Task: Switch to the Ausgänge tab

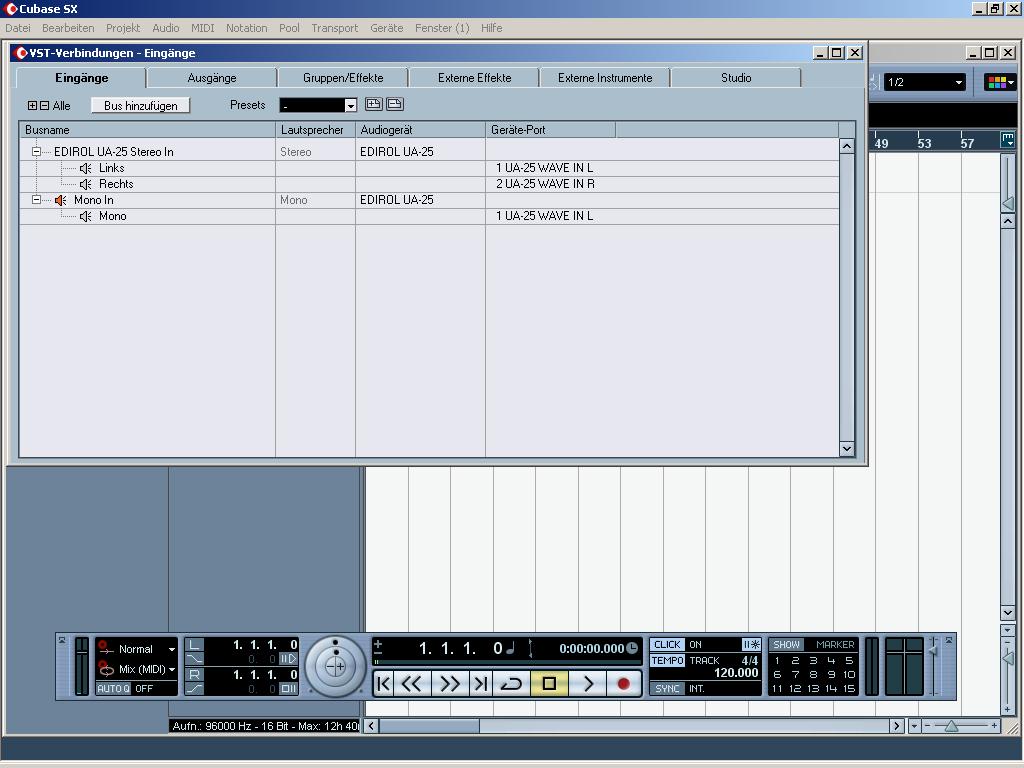Action: click(x=212, y=78)
